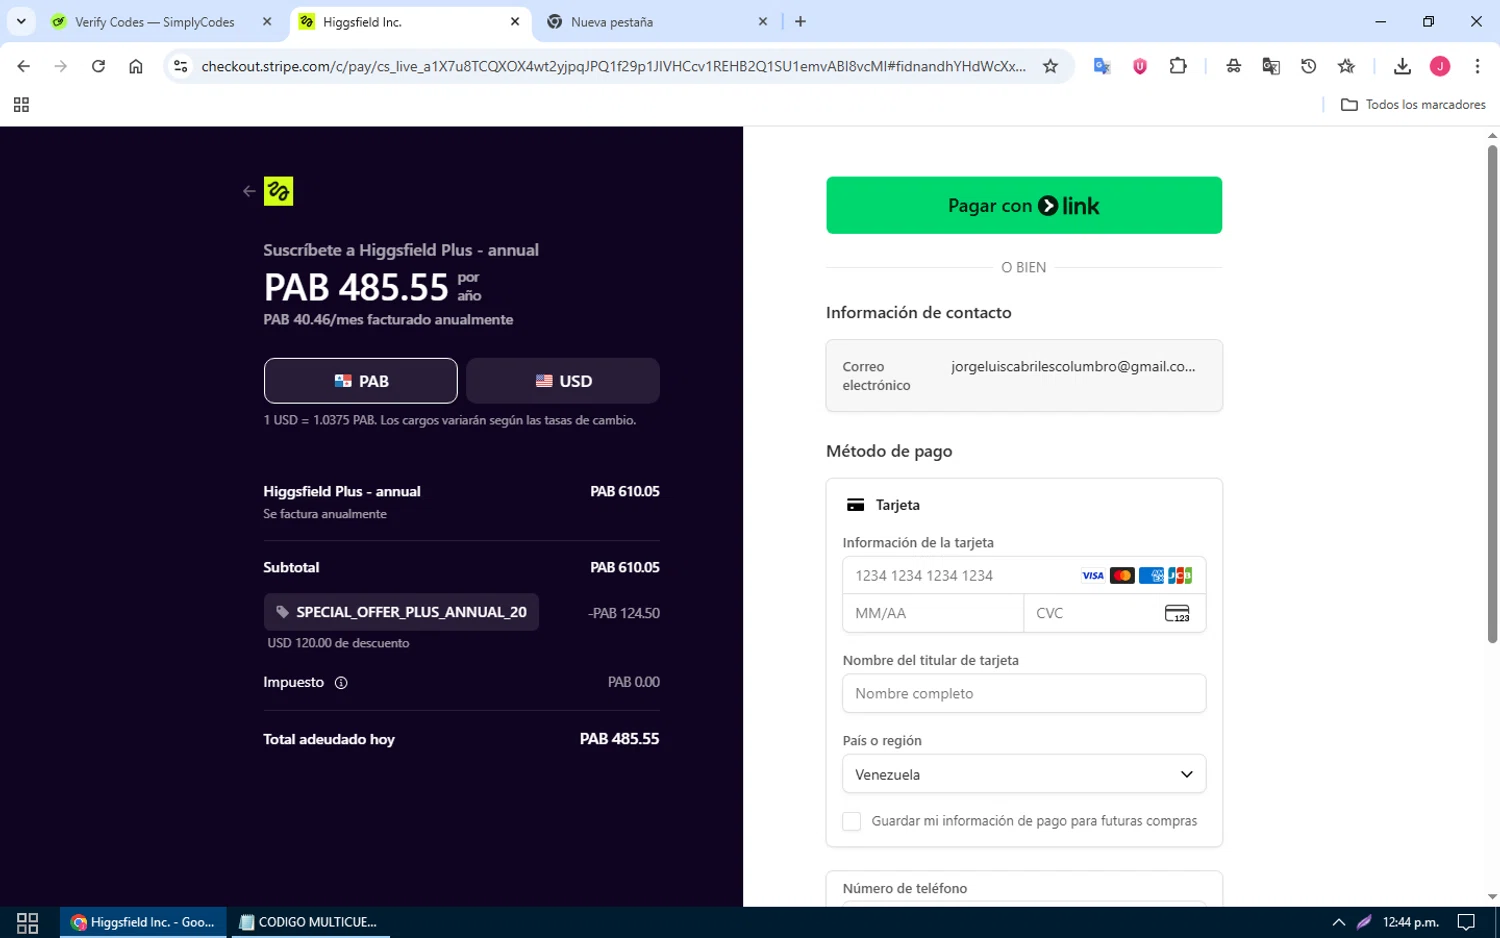1500x938 pixels.
Task: Open the tab search dropdown
Action: pyautogui.click(x=21, y=21)
